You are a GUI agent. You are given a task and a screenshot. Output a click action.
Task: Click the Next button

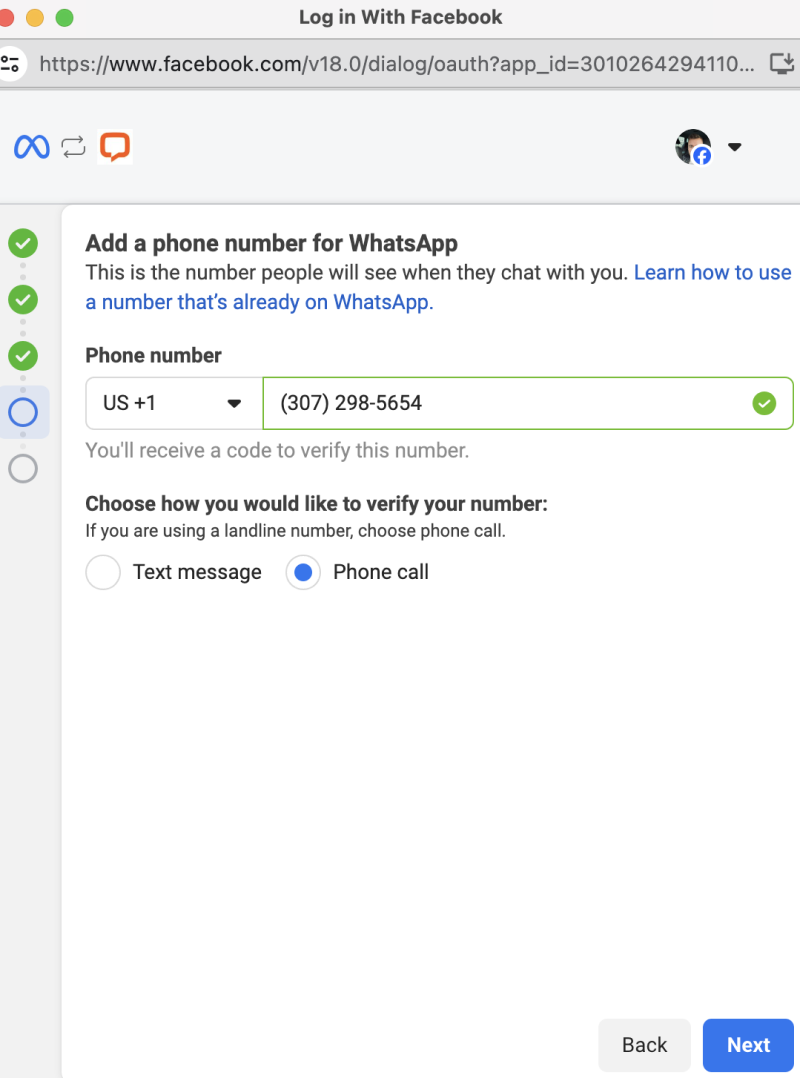tap(748, 1045)
